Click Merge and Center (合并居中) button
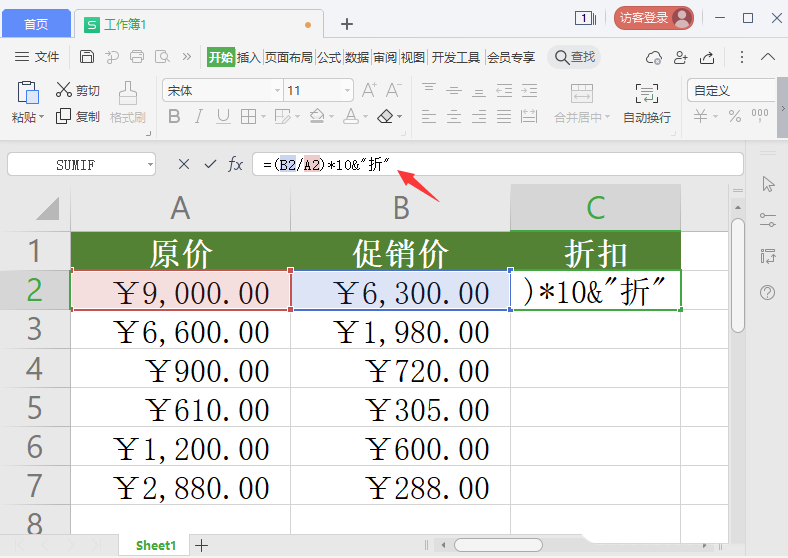788x558 pixels. (582, 103)
